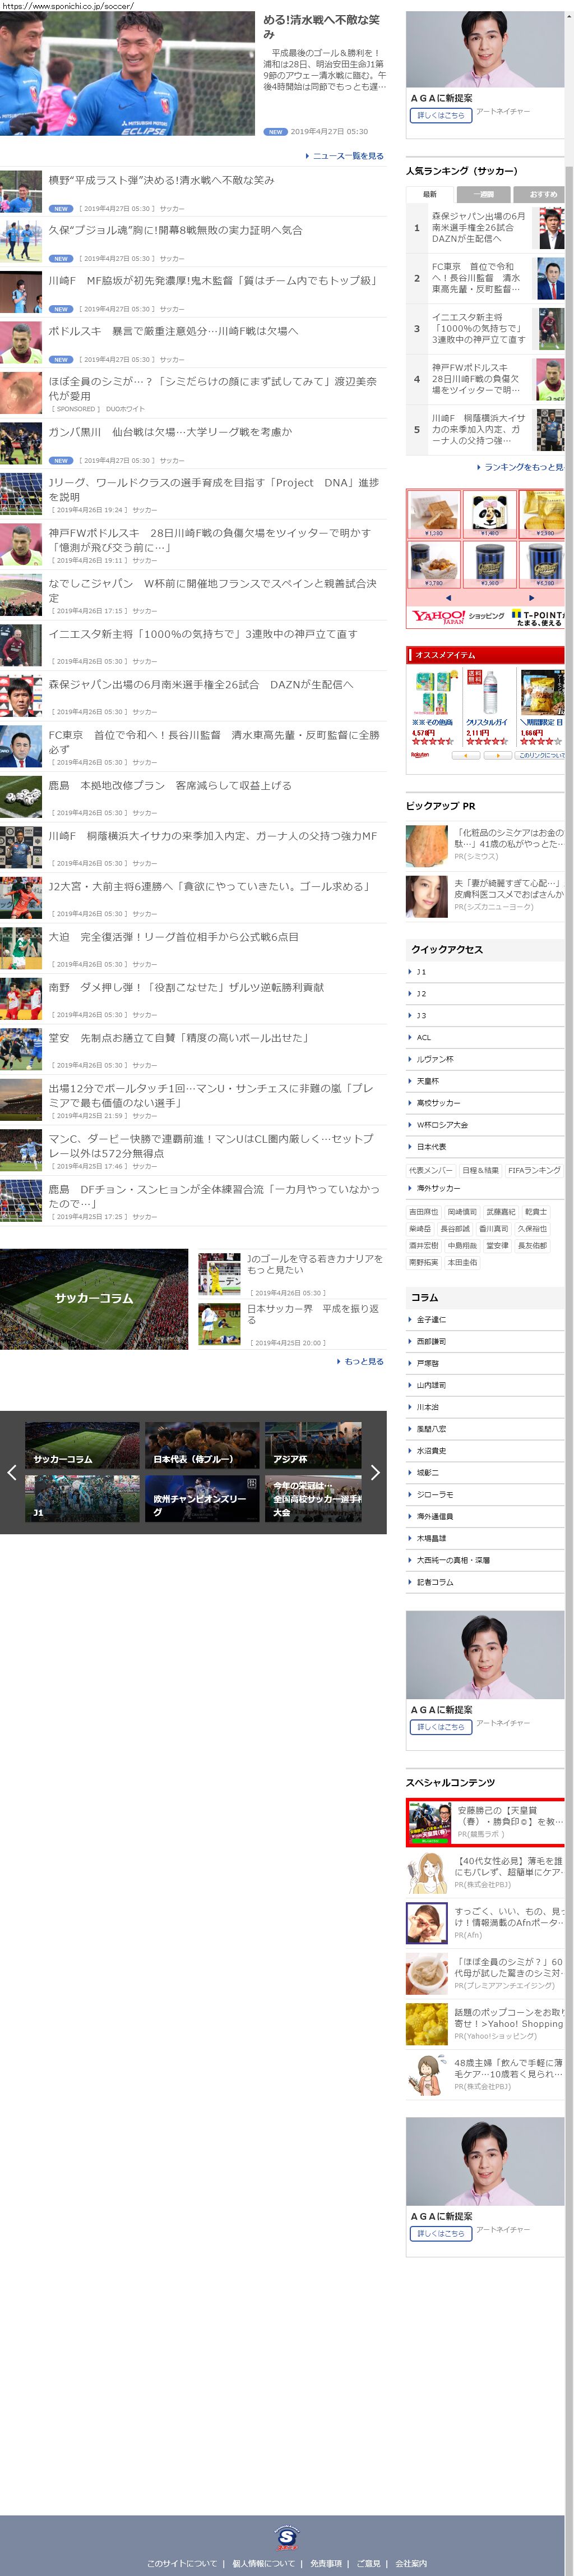This screenshot has width=574, height=2576.
Task: Click the carousel right arrow in category strip
Action: (375, 1472)
